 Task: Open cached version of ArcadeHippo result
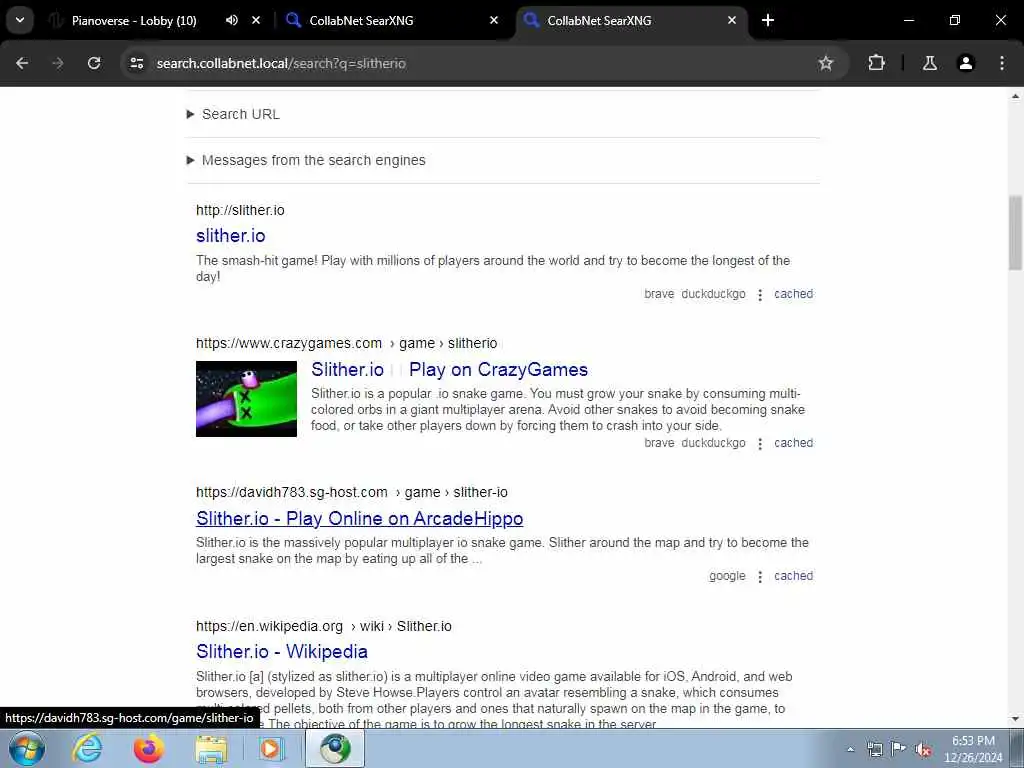(793, 576)
